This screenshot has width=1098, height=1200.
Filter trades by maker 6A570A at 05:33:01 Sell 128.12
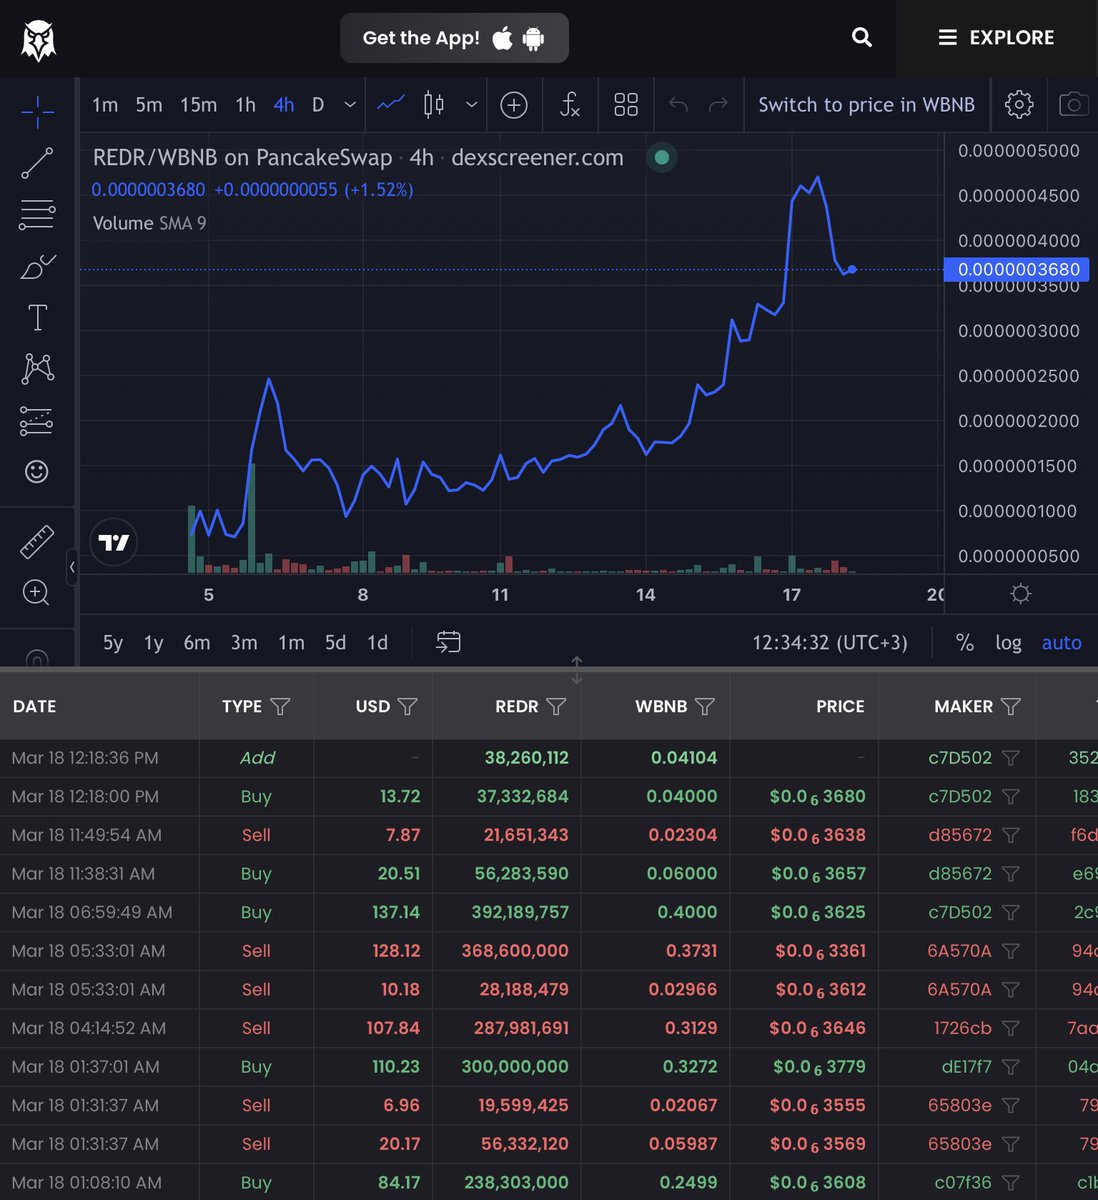(1011, 951)
